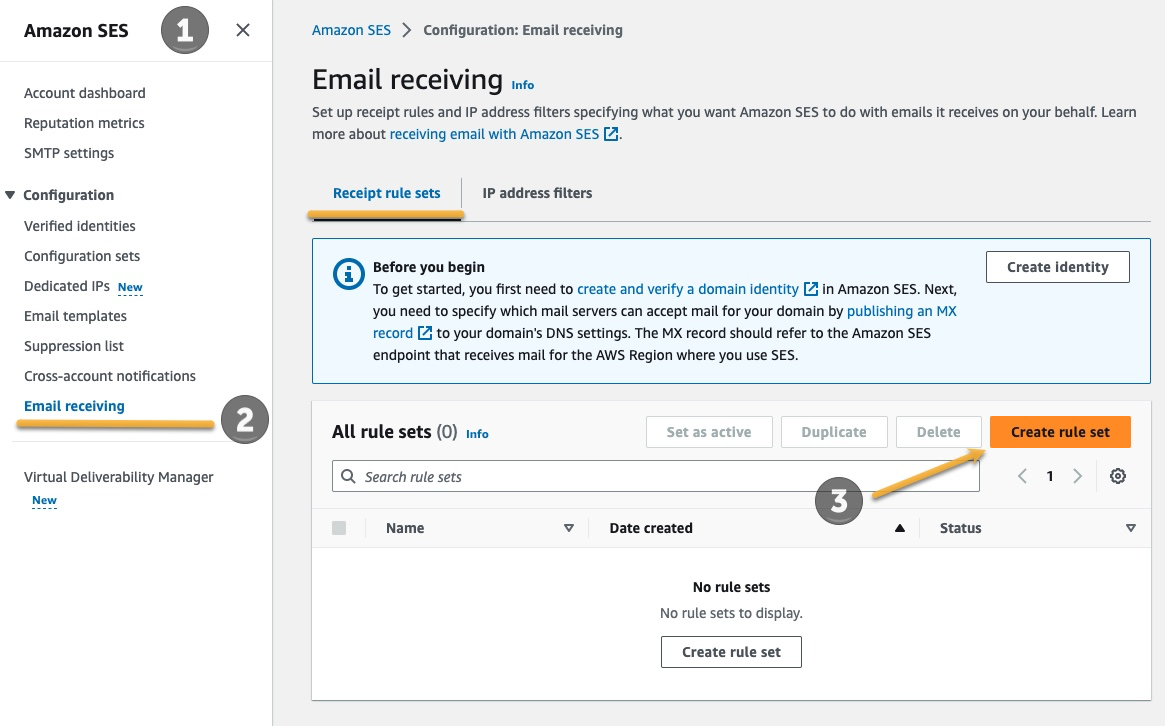This screenshot has width=1165, height=726.
Task: Click external link icon after receiving email
Action: click(611, 134)
